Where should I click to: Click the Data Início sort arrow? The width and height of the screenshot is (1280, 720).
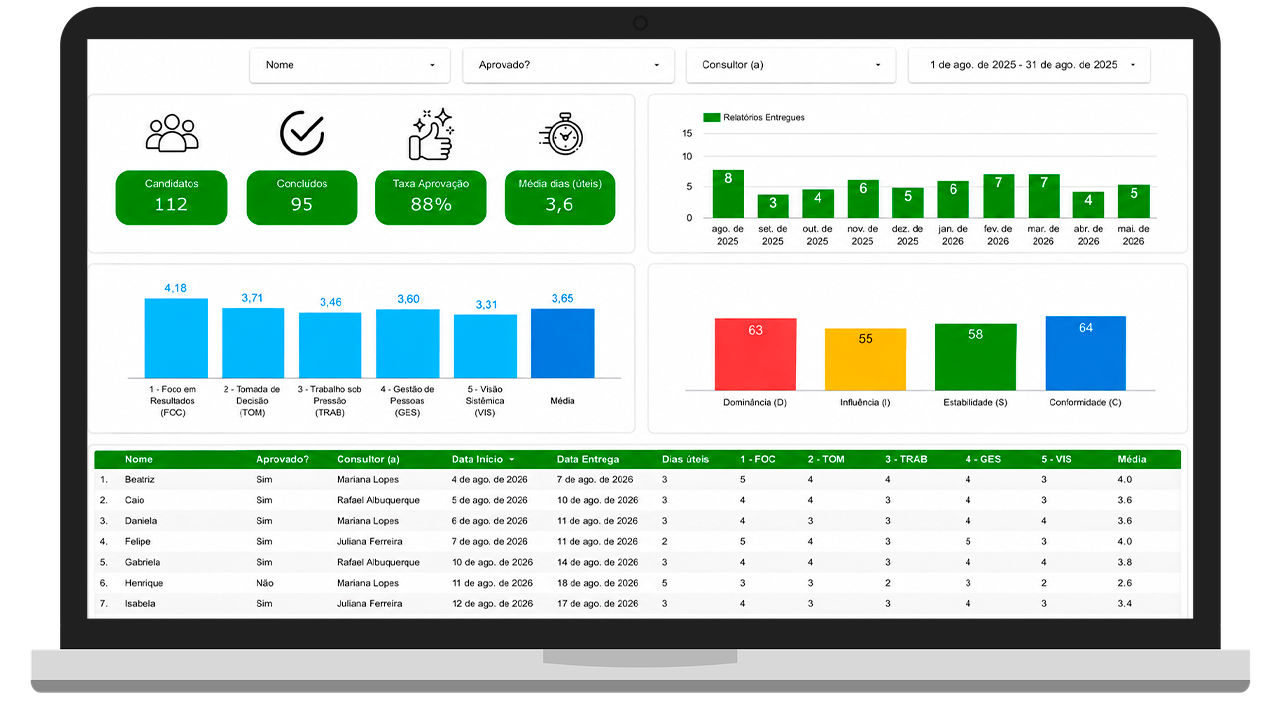(x=512, y=460)
